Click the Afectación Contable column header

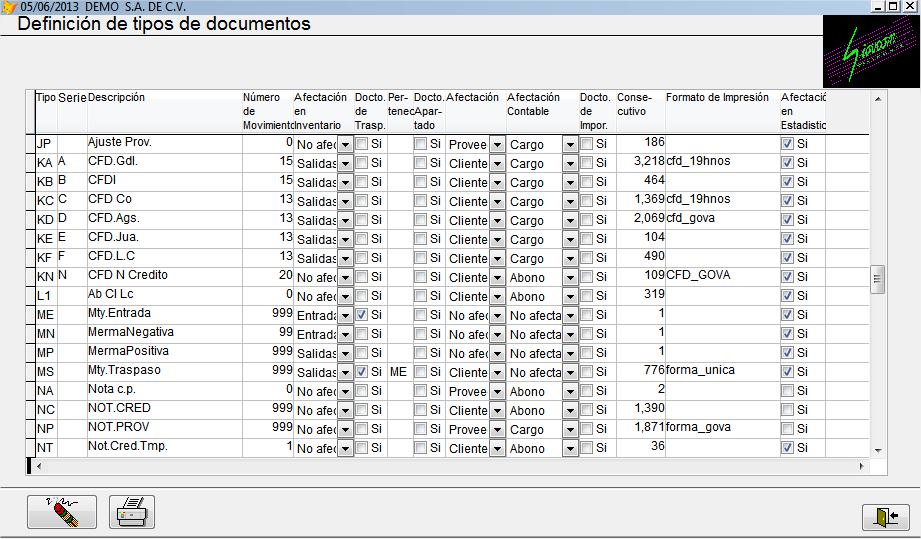pos(542,112)
